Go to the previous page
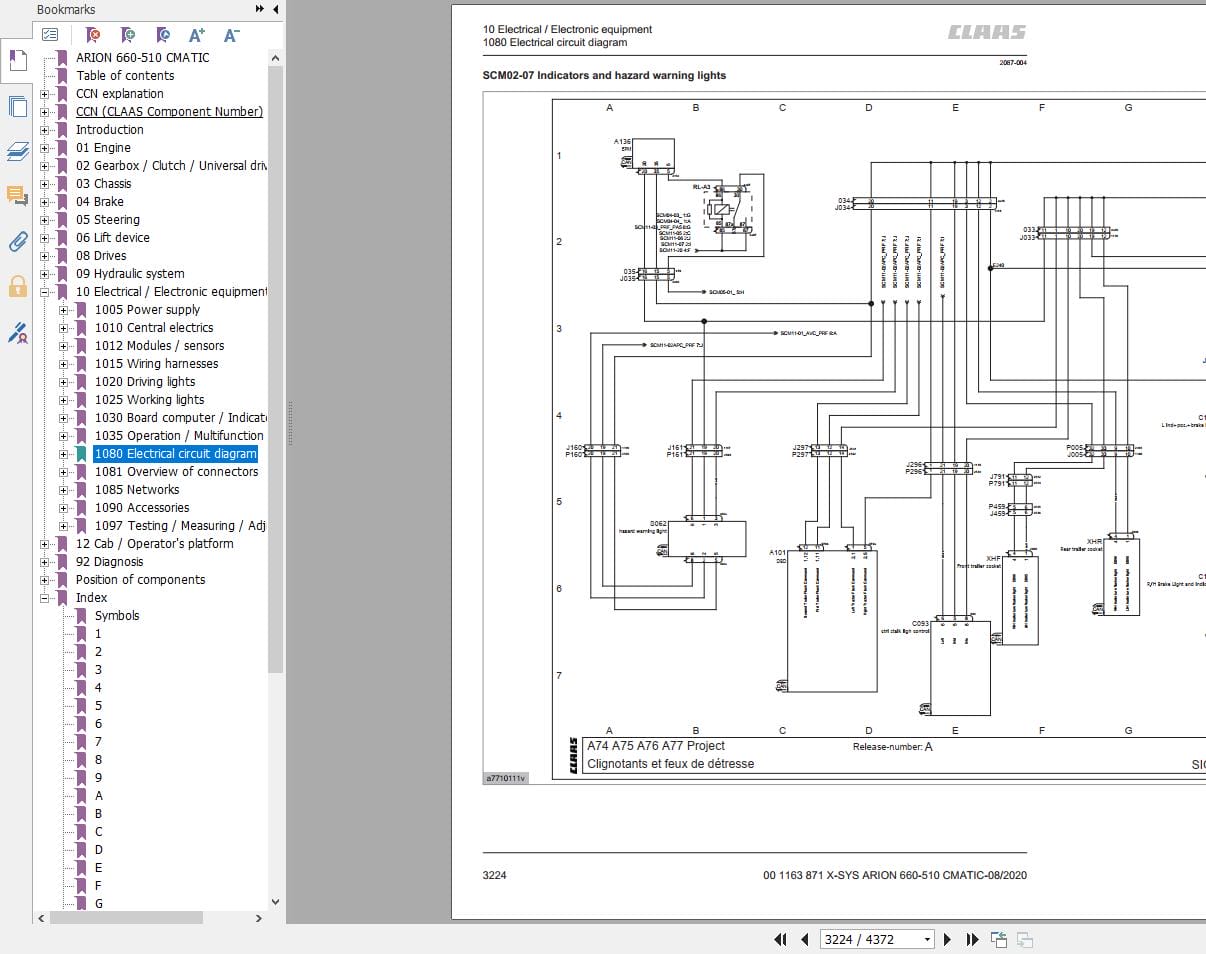Image resolution: width=1206 pixels, height=954 pixels. point(805,939)
